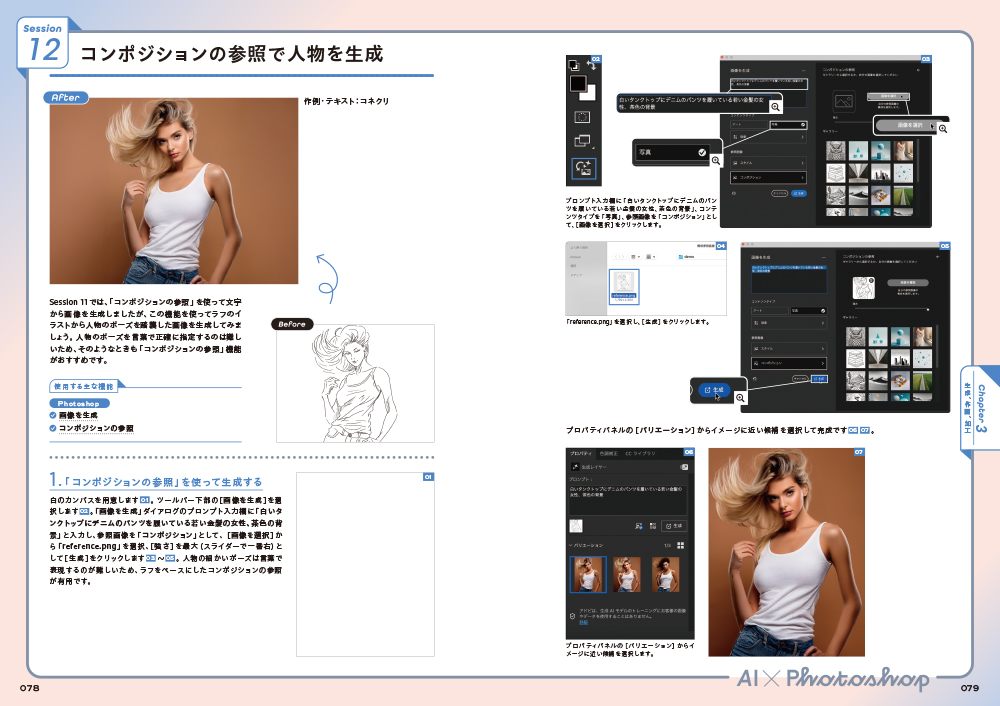Toggle grid view icon in Variations section
Screen dimensions: 1000x706
point(680,545)
